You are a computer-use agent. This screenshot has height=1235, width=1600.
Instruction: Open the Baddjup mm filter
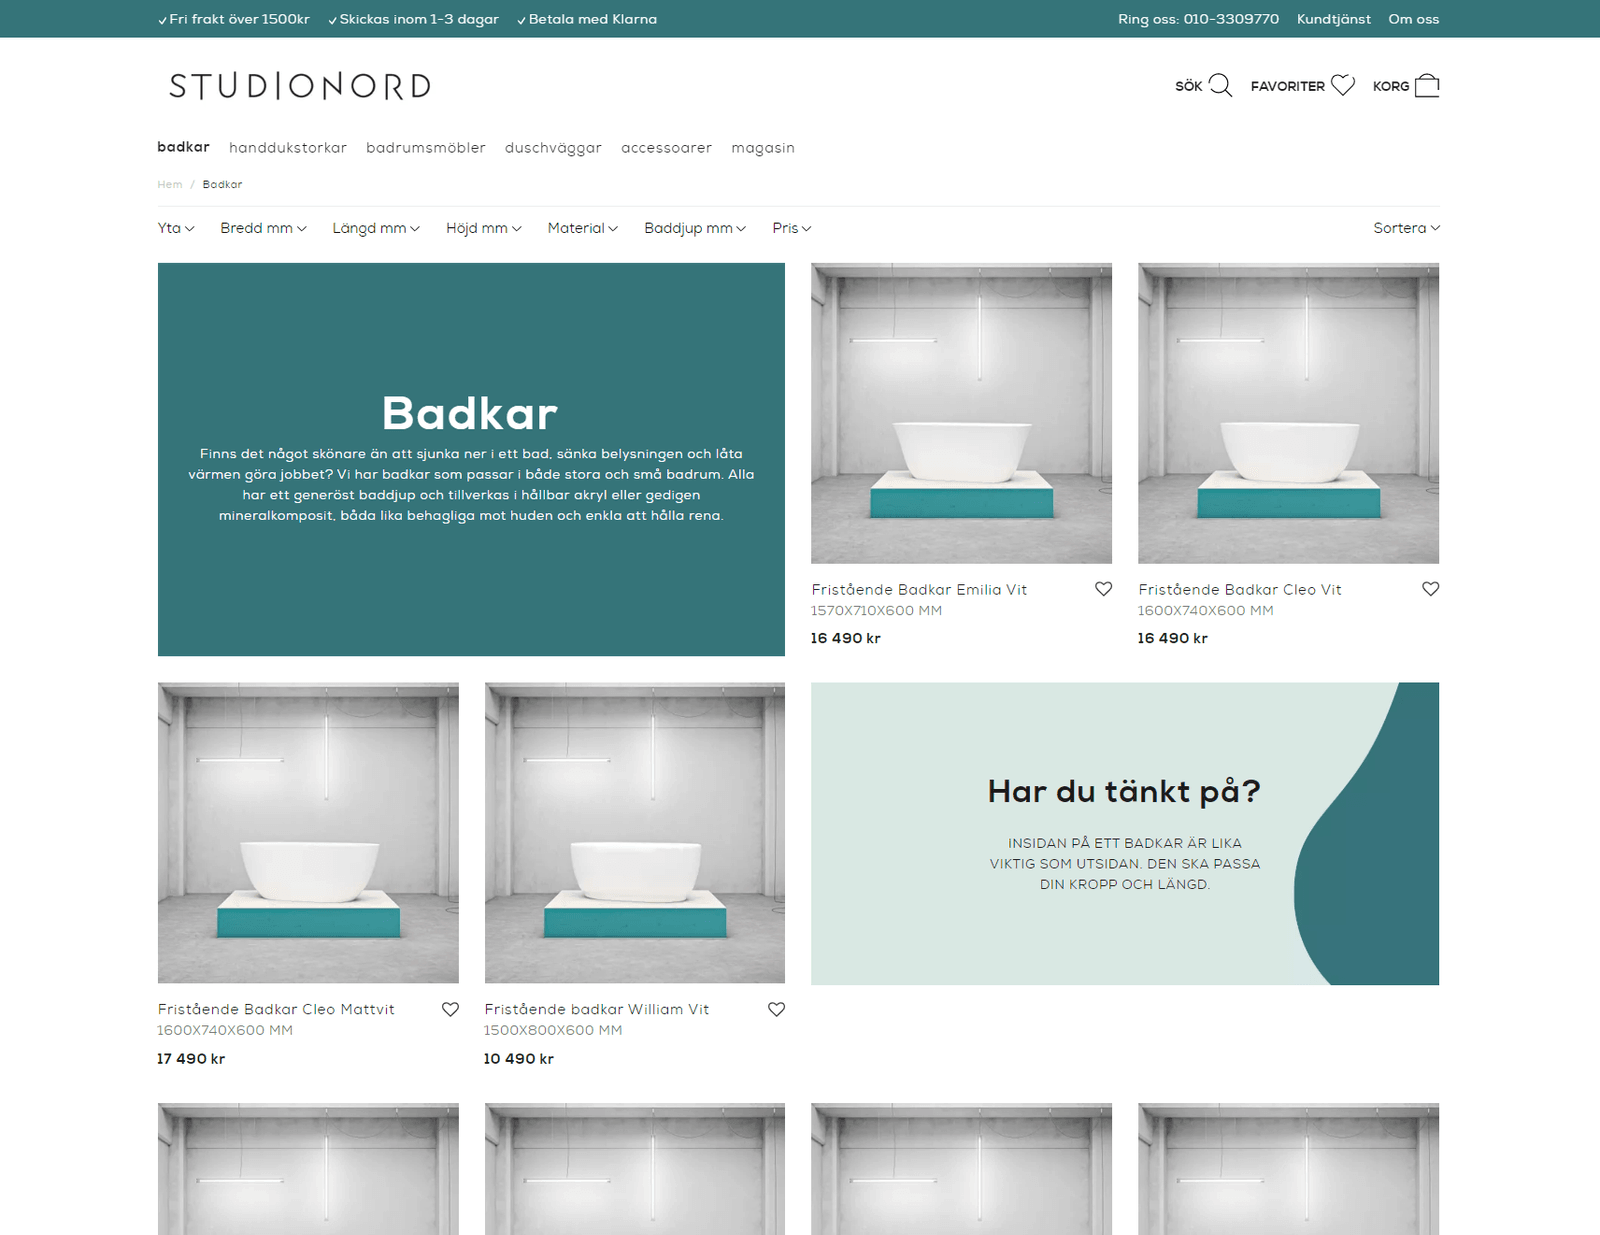(x=695, y=228)
